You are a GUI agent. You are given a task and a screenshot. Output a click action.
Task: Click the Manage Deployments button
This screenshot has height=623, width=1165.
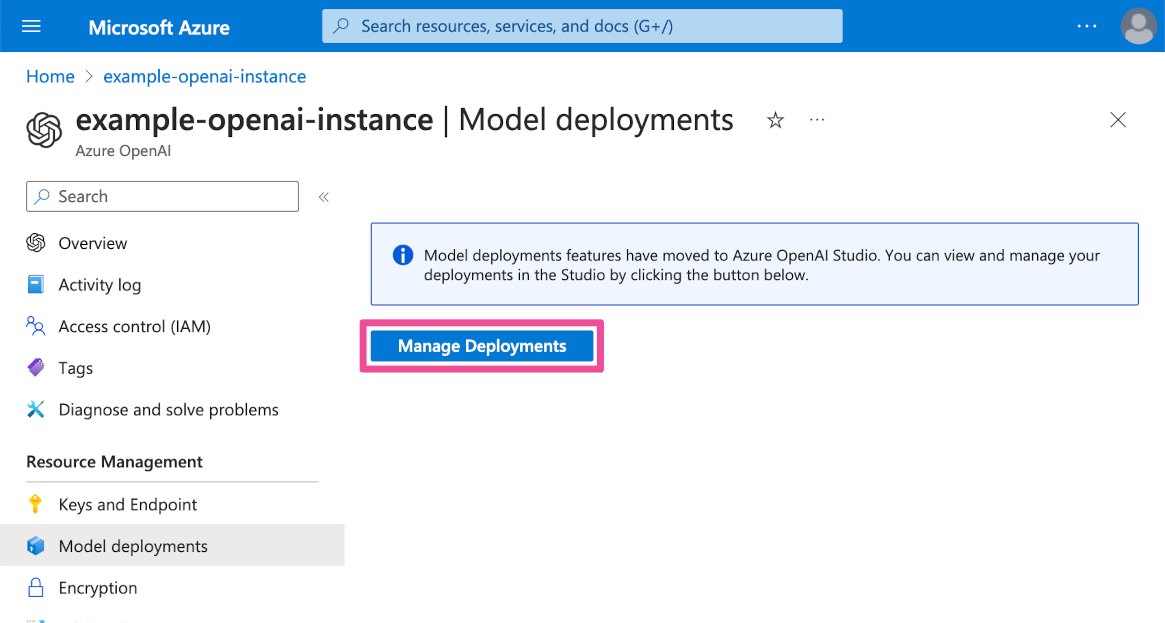click(x=481, y=345)
